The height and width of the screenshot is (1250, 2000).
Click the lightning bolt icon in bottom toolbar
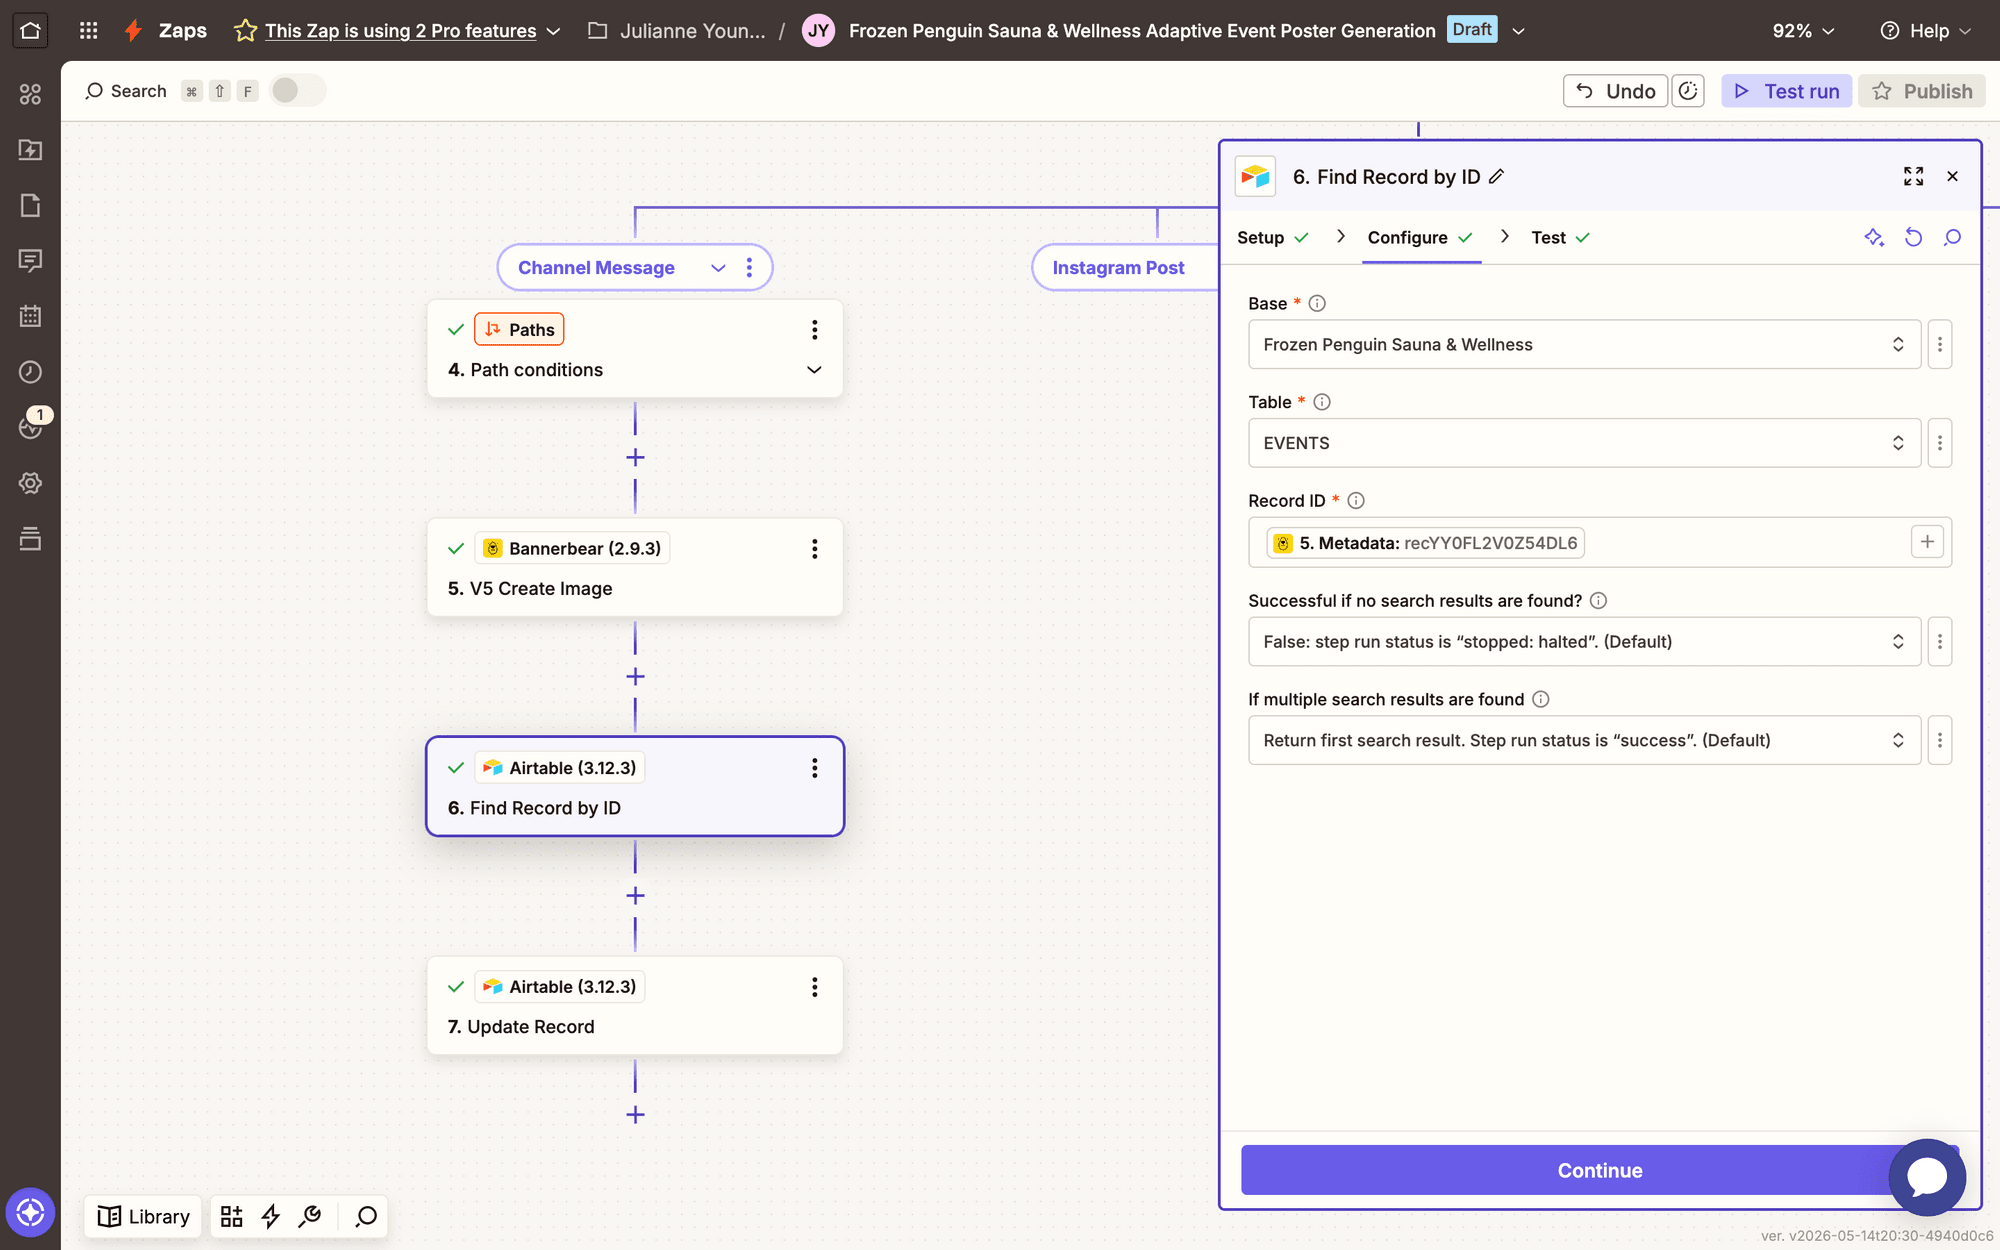click(270, 1216)
